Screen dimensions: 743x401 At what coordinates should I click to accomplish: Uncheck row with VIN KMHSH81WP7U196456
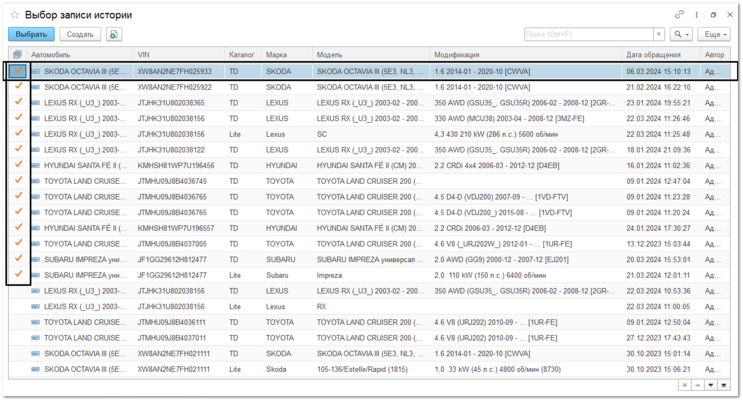point(18,164)
